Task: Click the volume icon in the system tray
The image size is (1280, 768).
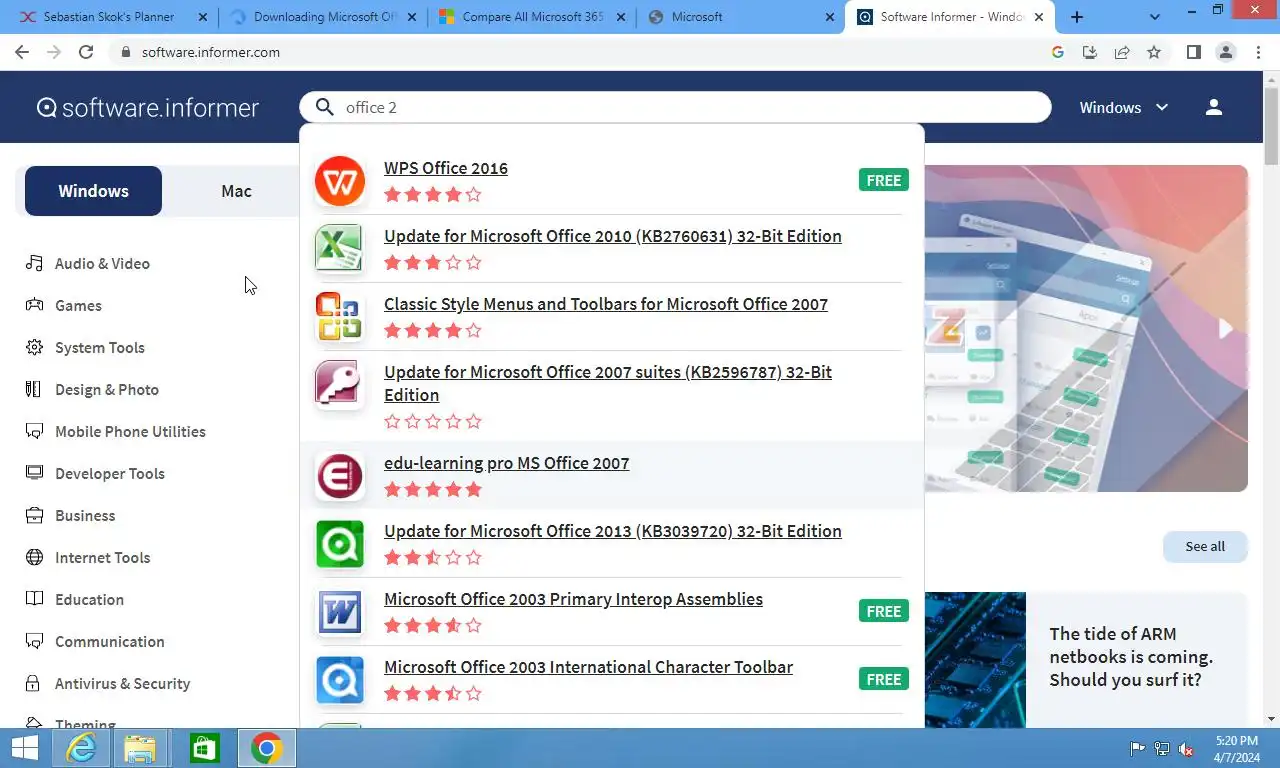Action: 1186,748
